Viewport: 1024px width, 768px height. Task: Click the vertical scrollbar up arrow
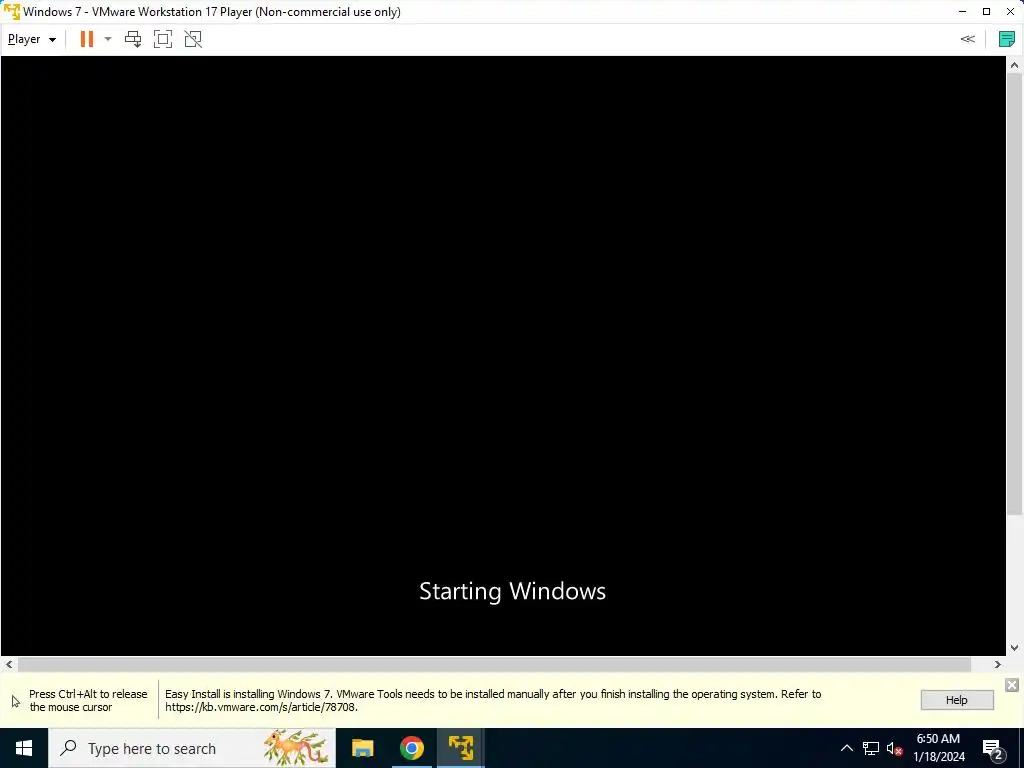tap(1014, 65)
